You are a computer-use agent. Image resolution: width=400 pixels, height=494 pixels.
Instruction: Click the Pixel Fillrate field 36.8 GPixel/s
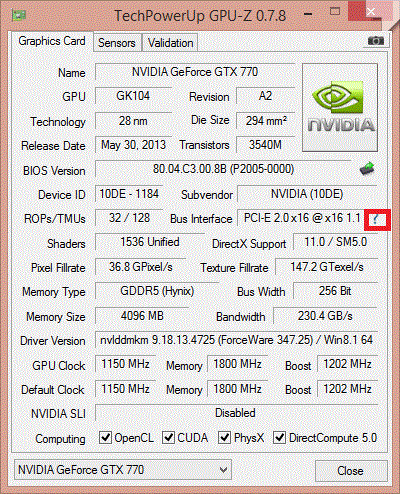pyautogui.click(x=140, y=267)
